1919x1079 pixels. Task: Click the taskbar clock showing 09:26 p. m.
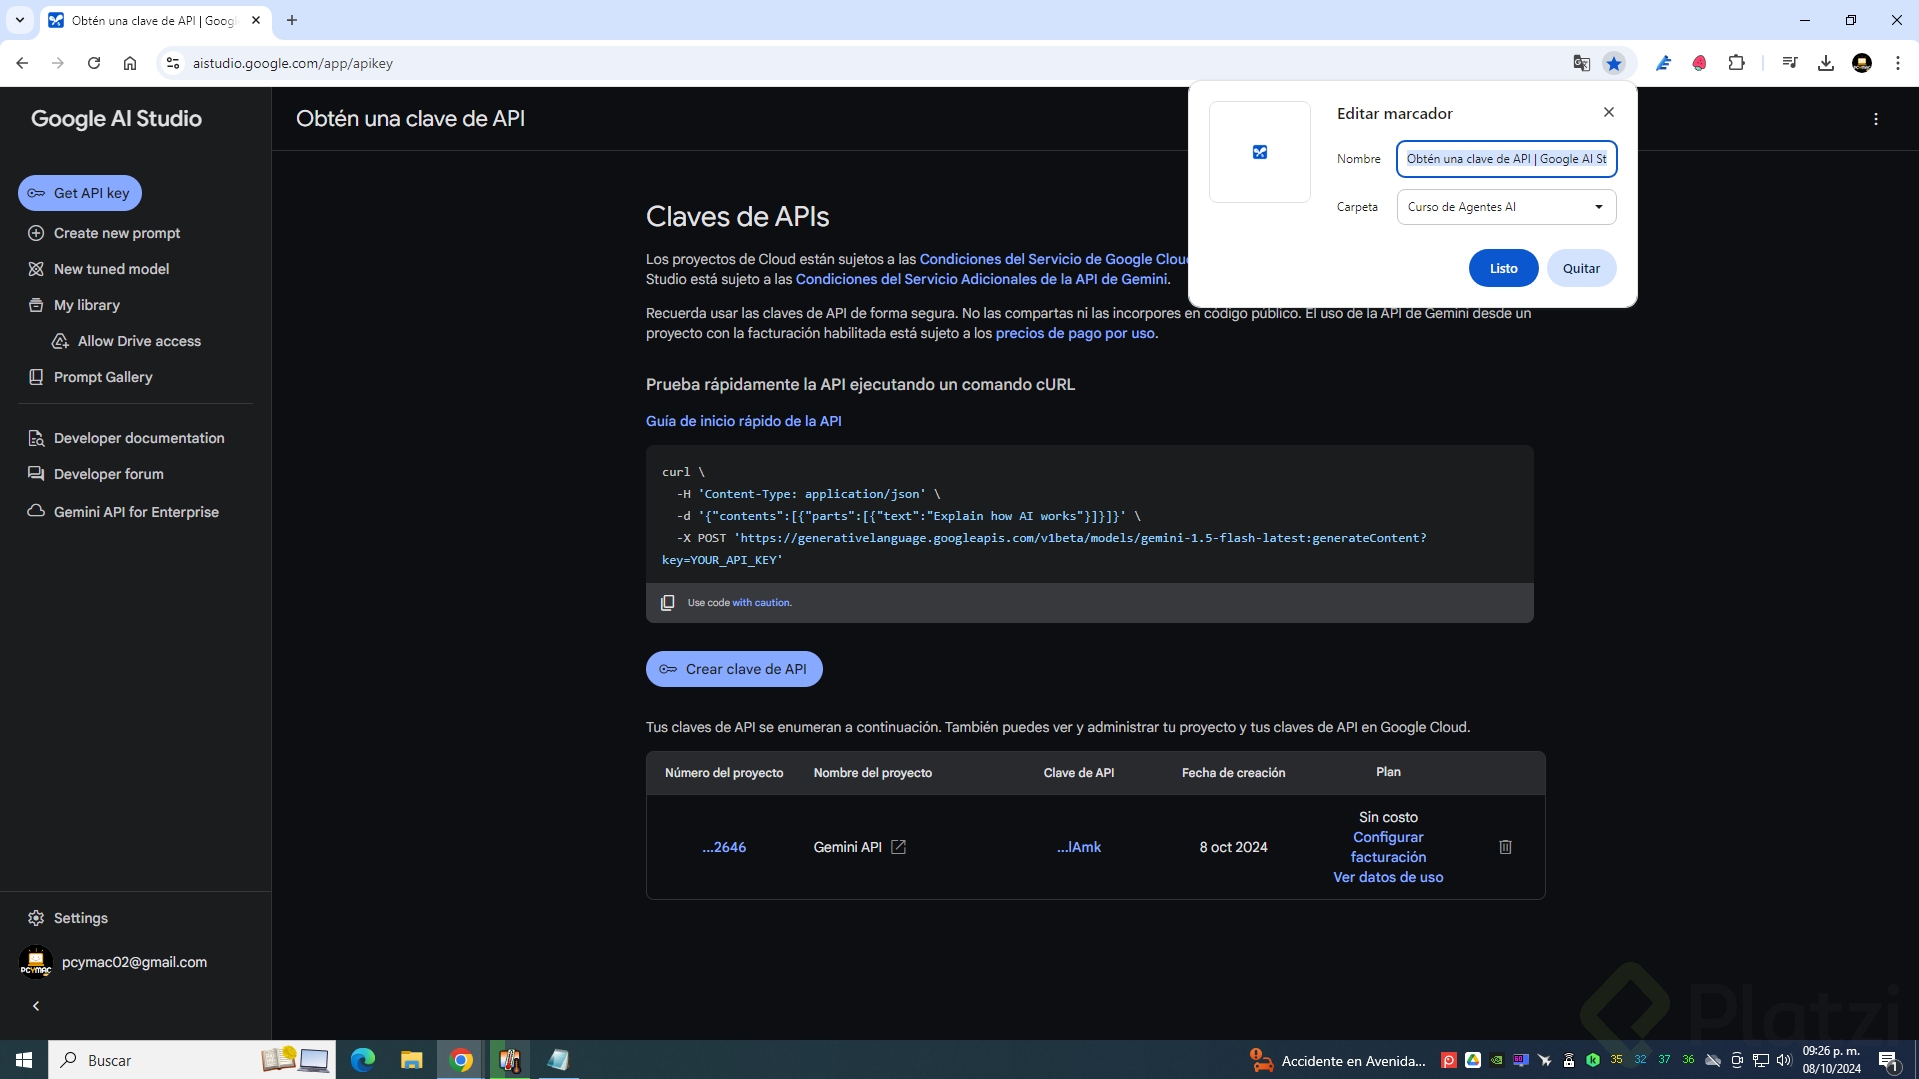(x=1832, y=1060)
